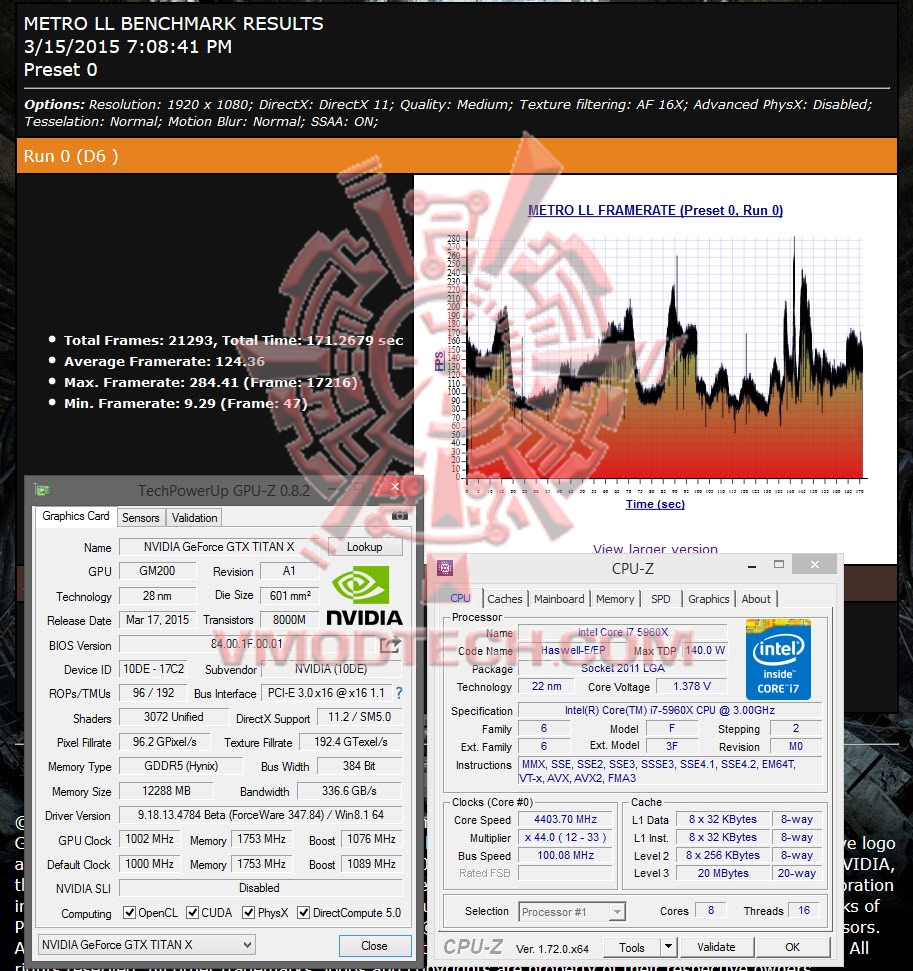Click the Max. Framerate result line
The image size is (913, 971).
pyautogui.click(x=211, y=382)
